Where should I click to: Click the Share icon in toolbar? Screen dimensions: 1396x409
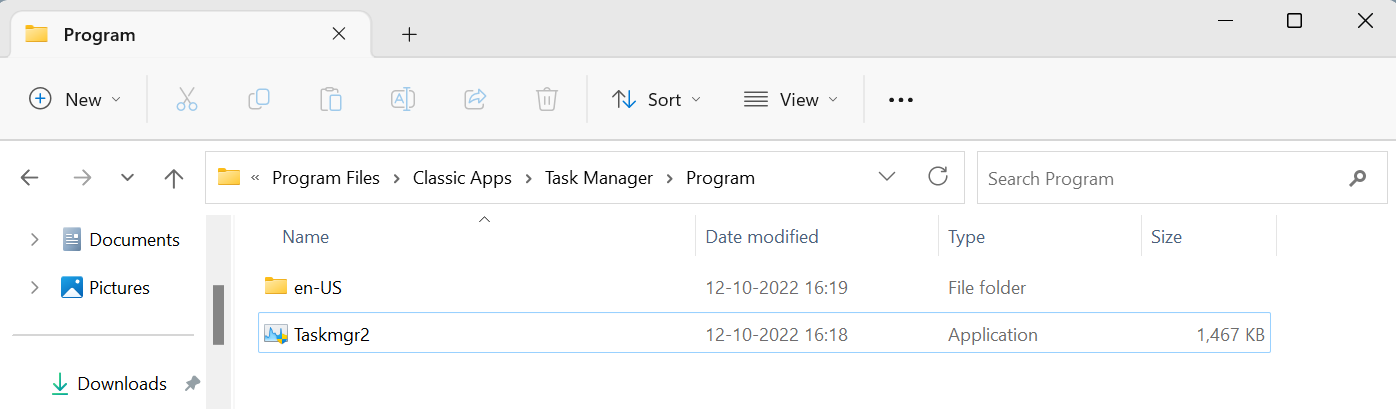475,99
